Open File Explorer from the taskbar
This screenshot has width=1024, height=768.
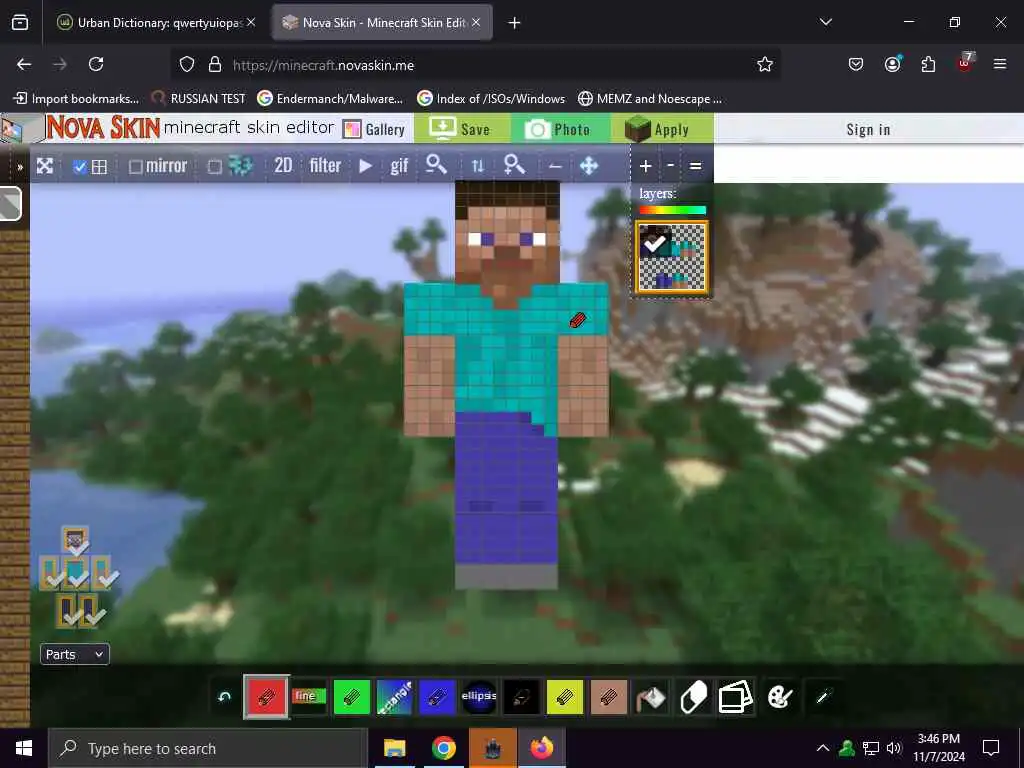[x=394, y=748]
